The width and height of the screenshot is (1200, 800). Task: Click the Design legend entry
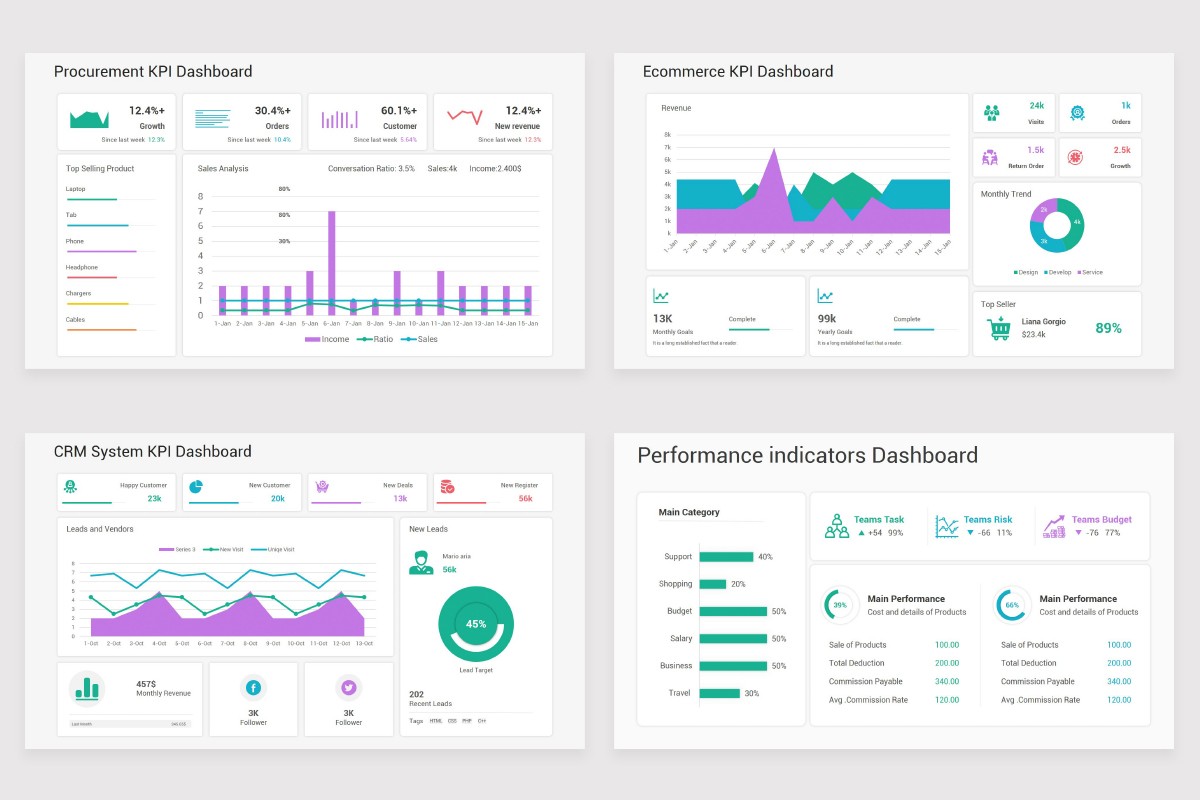[x=1026, y=272]
